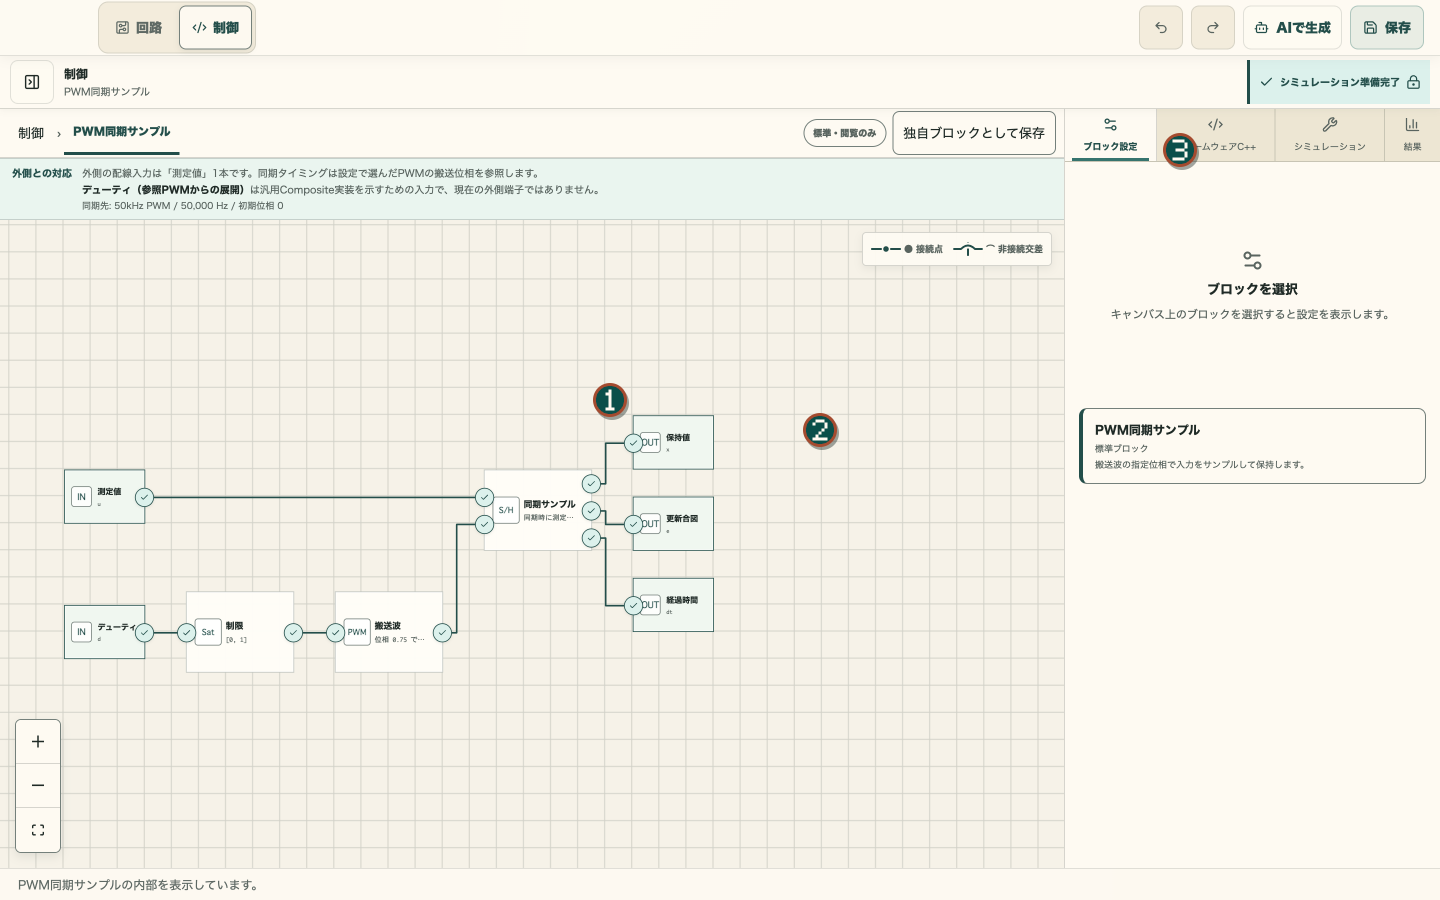Click the PWM同期サンプル breadcrumb tab
This screenshot has width=1440, height=900.
click(121, 132)
